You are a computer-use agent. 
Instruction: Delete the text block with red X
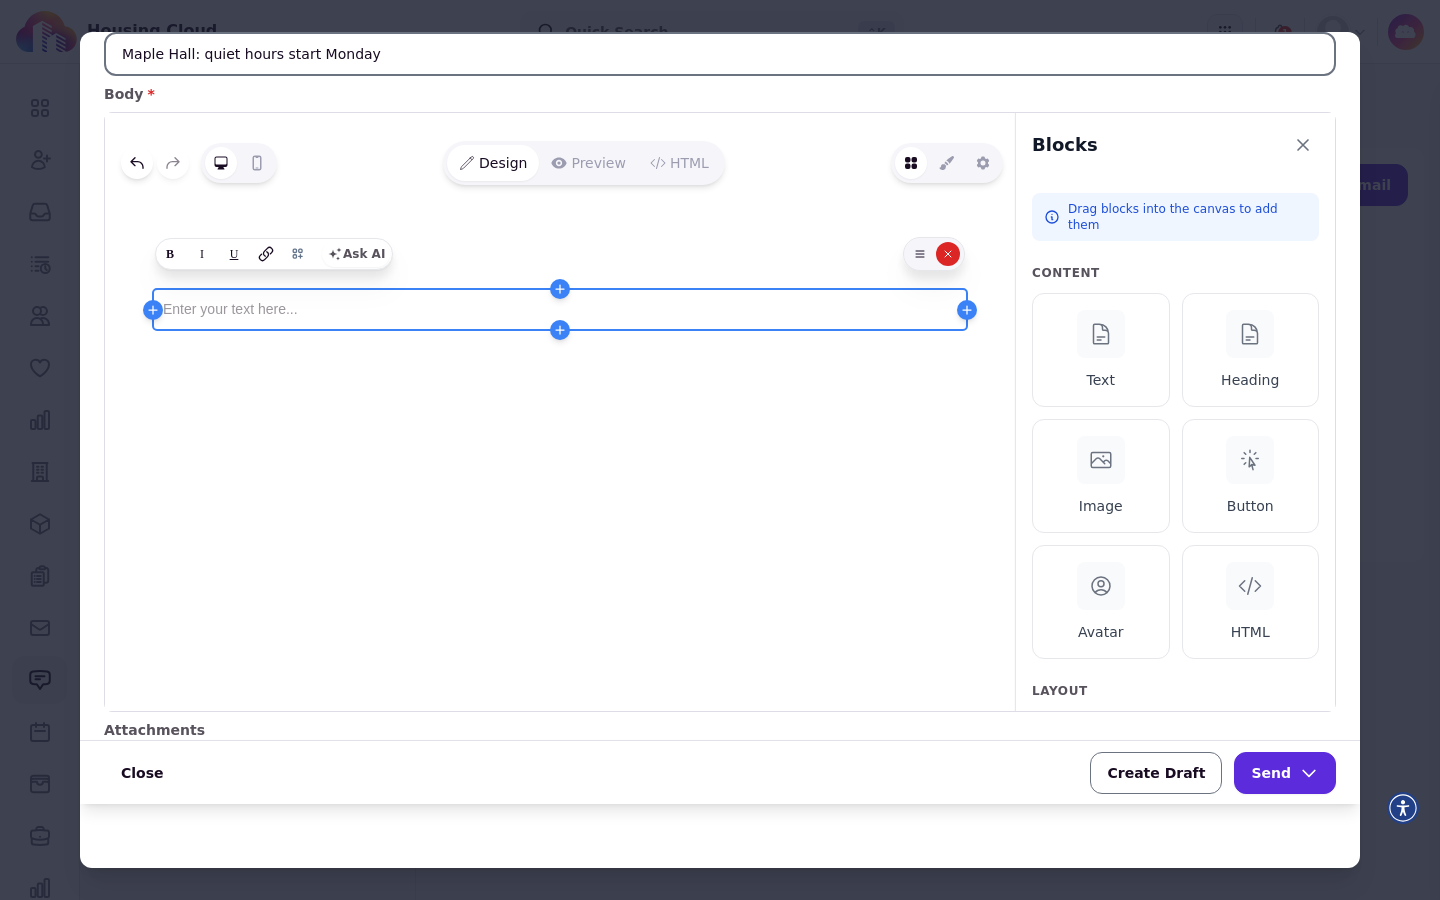948,254
